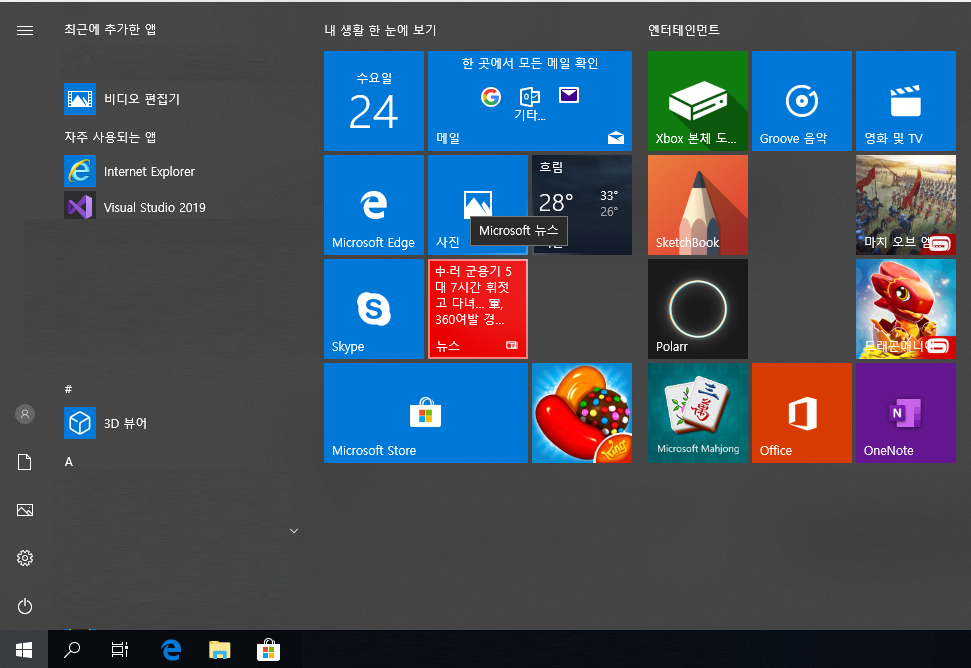Screen dimensions: 971x668
Task: Open the Polarr tile
Action: pyautogui.click(x=698, y=309)
